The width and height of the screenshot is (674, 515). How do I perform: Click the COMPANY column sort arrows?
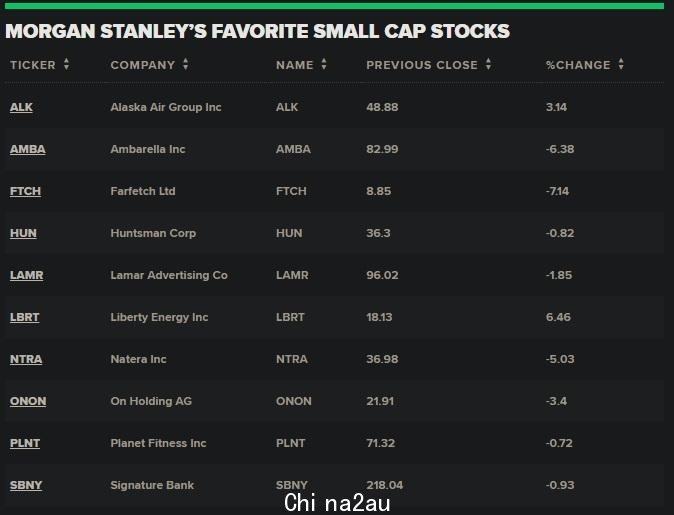pyautogui.click(x=185, y=64)
